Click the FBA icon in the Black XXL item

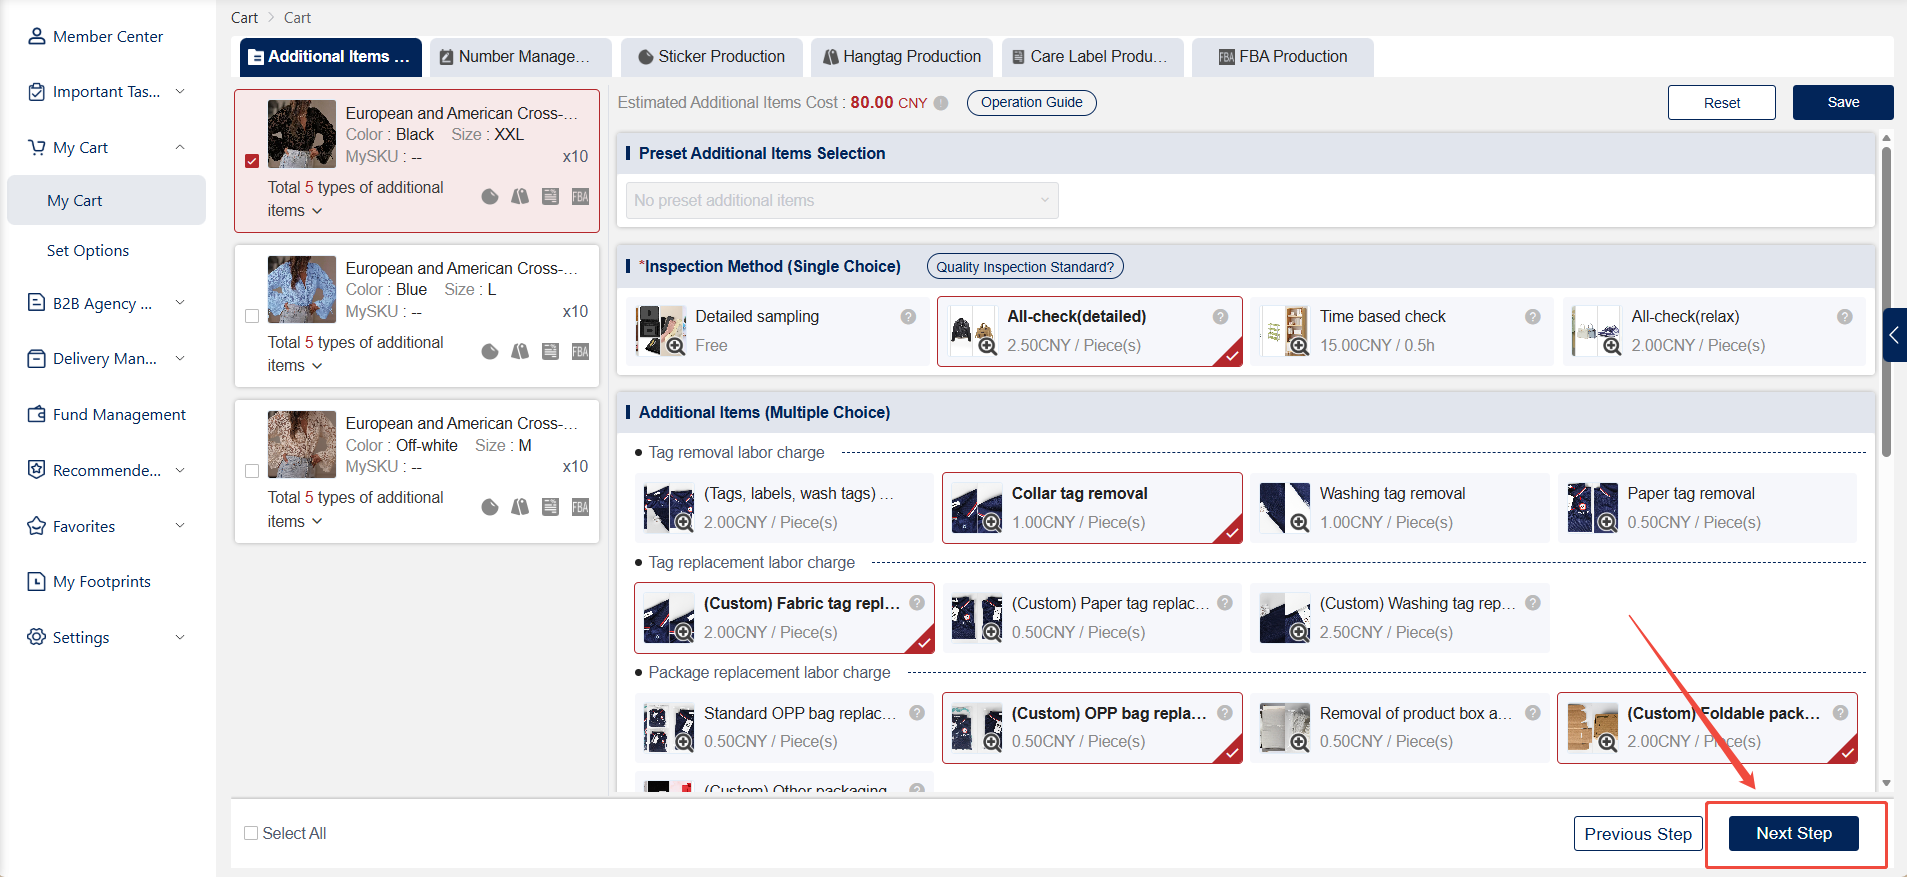click(580, 196)
